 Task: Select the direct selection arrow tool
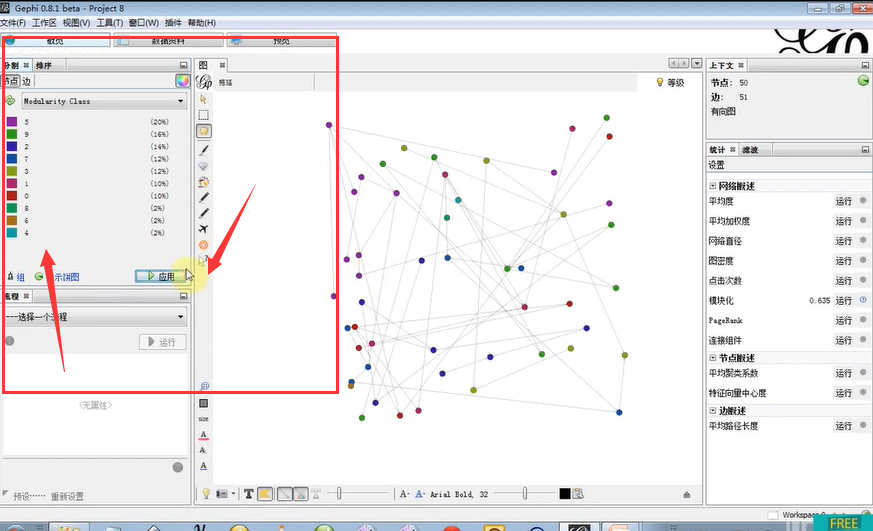pyautogui.click(x=203, y=99)
